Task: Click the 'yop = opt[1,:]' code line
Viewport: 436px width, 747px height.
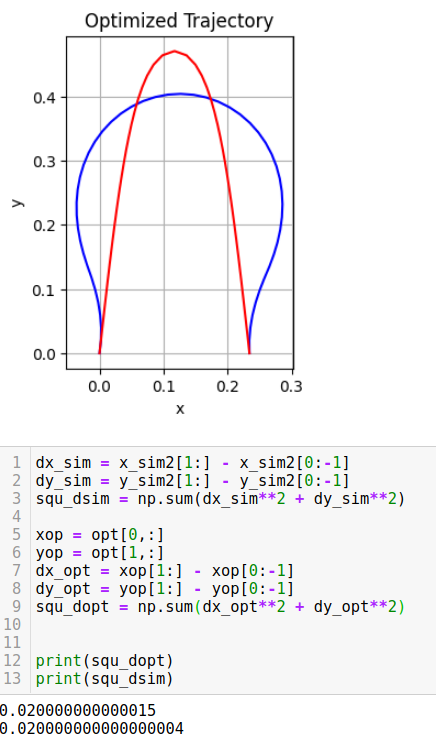Action: coord(100,553)
